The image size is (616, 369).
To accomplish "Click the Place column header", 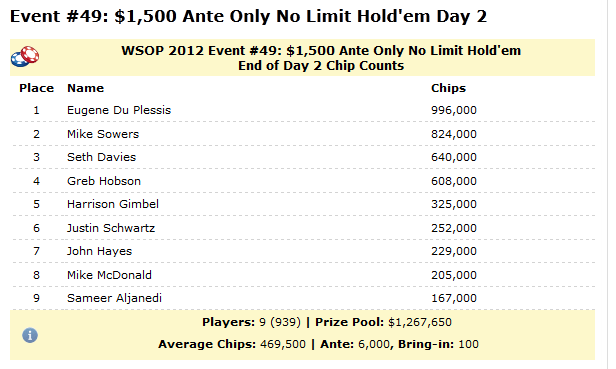I will [x=37, y=88].
